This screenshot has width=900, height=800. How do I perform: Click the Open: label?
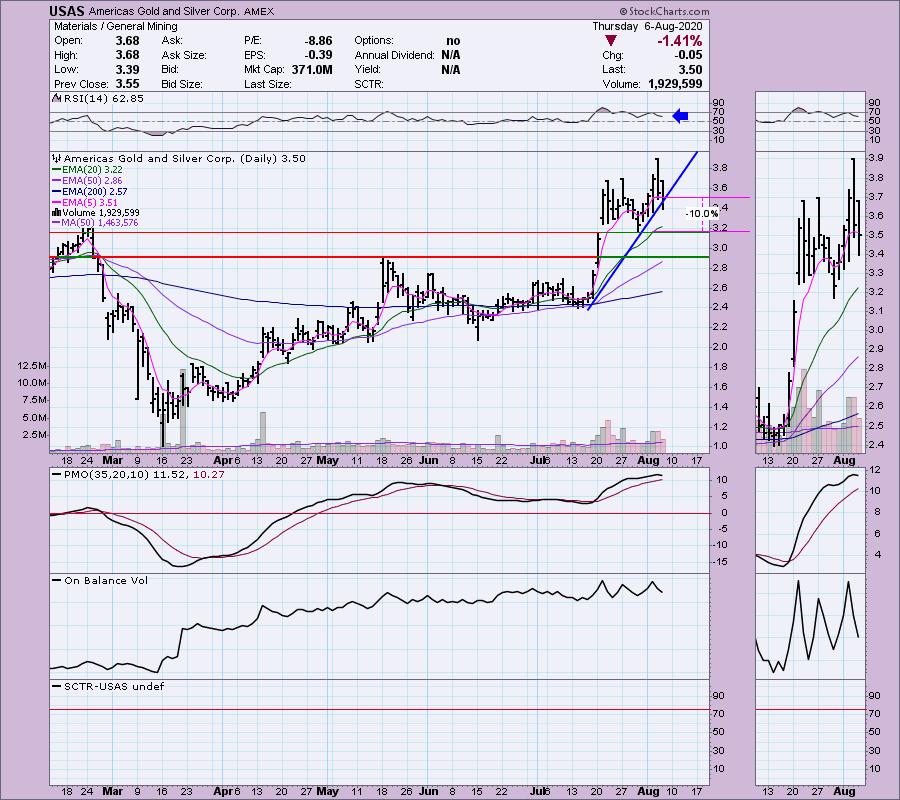(x=68, y=41)
